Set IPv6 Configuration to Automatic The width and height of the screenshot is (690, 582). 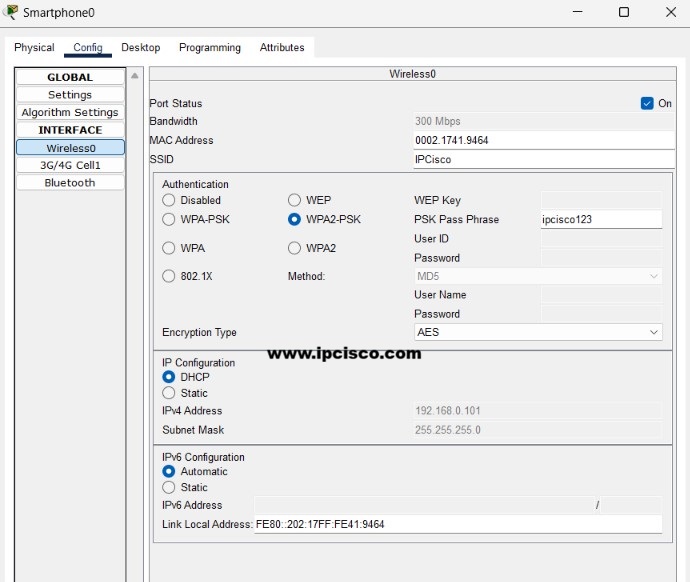[x=169, y=472]
